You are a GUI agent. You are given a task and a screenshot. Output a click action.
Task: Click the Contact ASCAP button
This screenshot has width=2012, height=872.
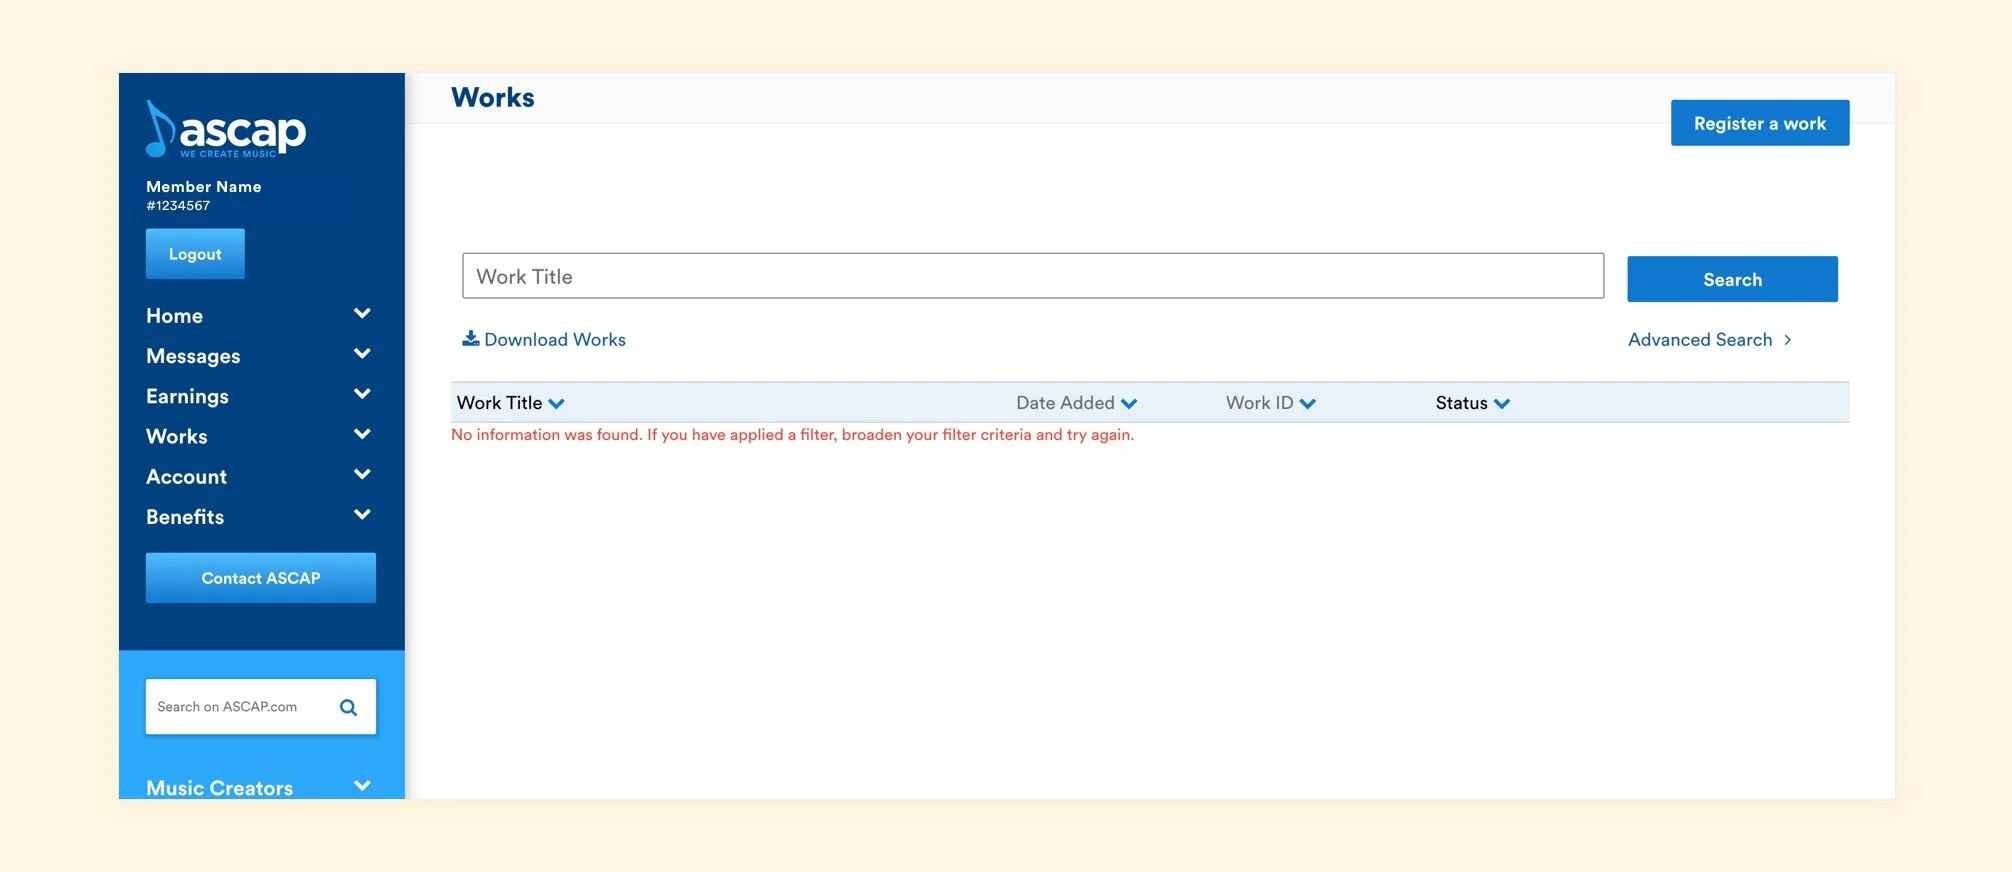coord(261,578)
